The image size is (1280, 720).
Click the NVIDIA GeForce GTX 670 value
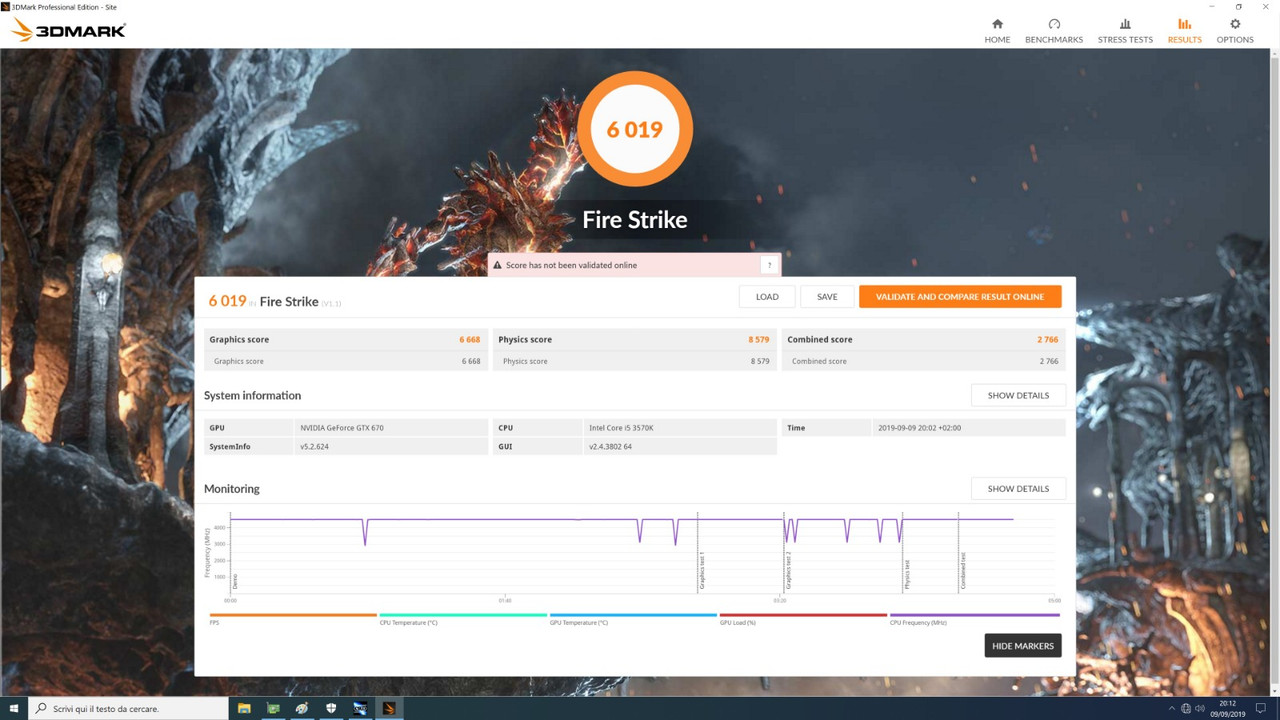tap(342, 428)
